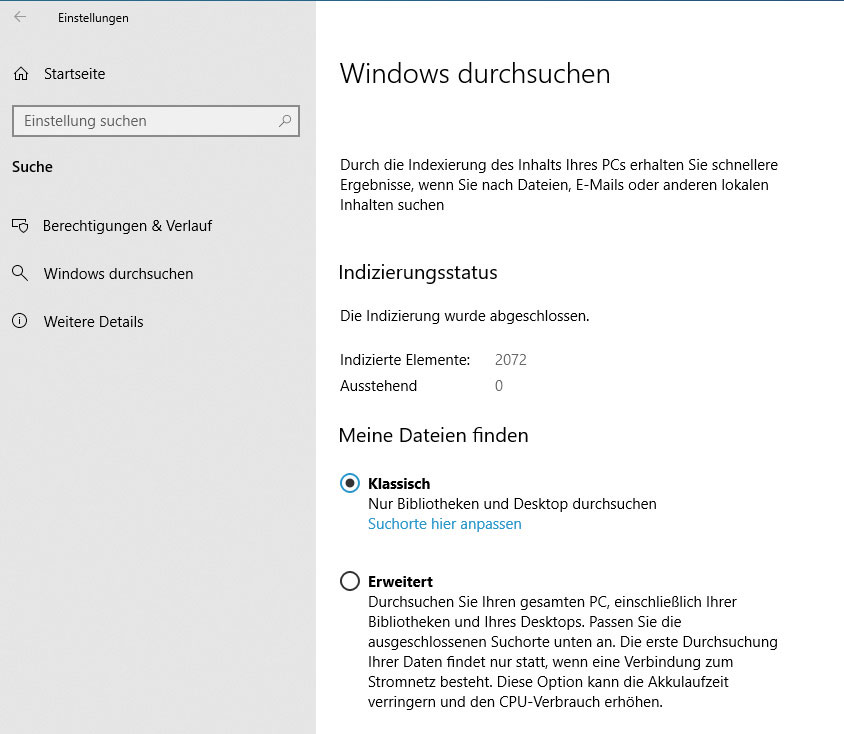Open the Weitere Details page
The image size is (844, 734).
click(x=94, y=321)
